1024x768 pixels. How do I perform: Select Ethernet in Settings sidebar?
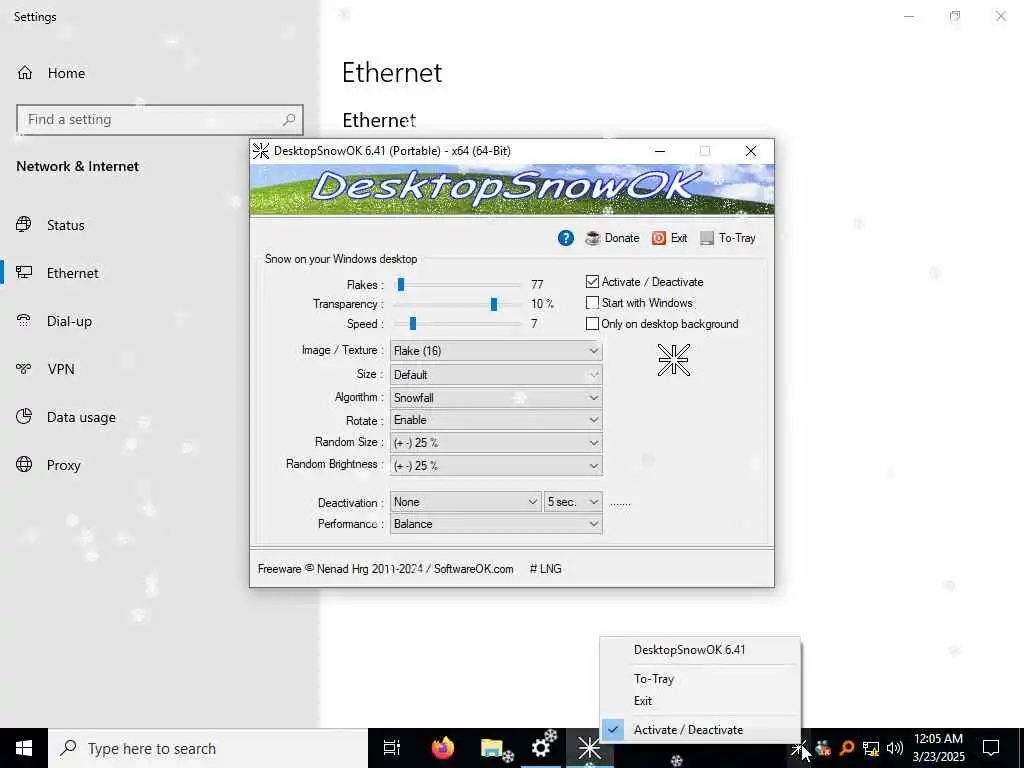pos(160,273)
